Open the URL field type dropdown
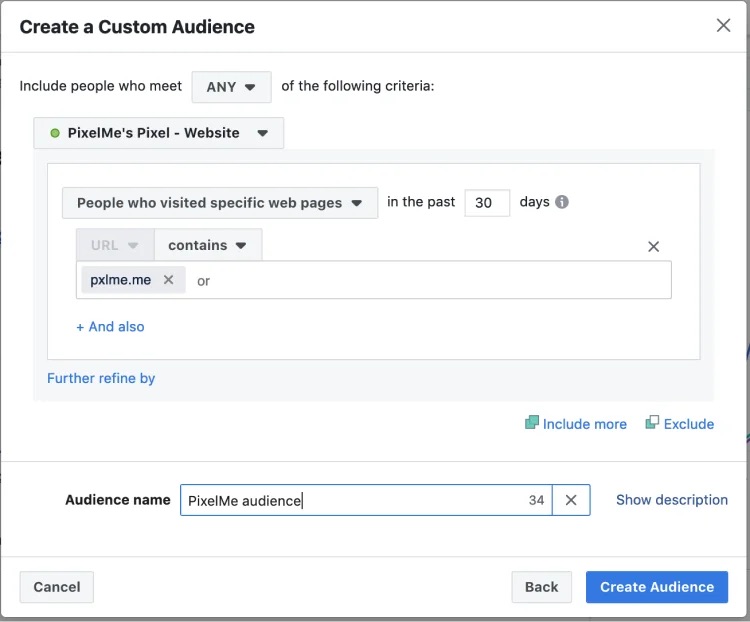 coord(115,245)
